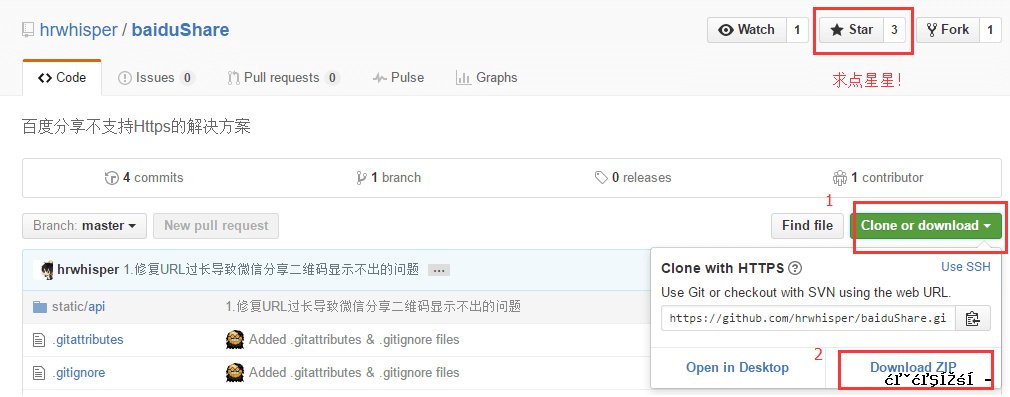Open the latest commit message beside hrwhisper
This screenshot has height=397, width=1010.
point(271,269)
